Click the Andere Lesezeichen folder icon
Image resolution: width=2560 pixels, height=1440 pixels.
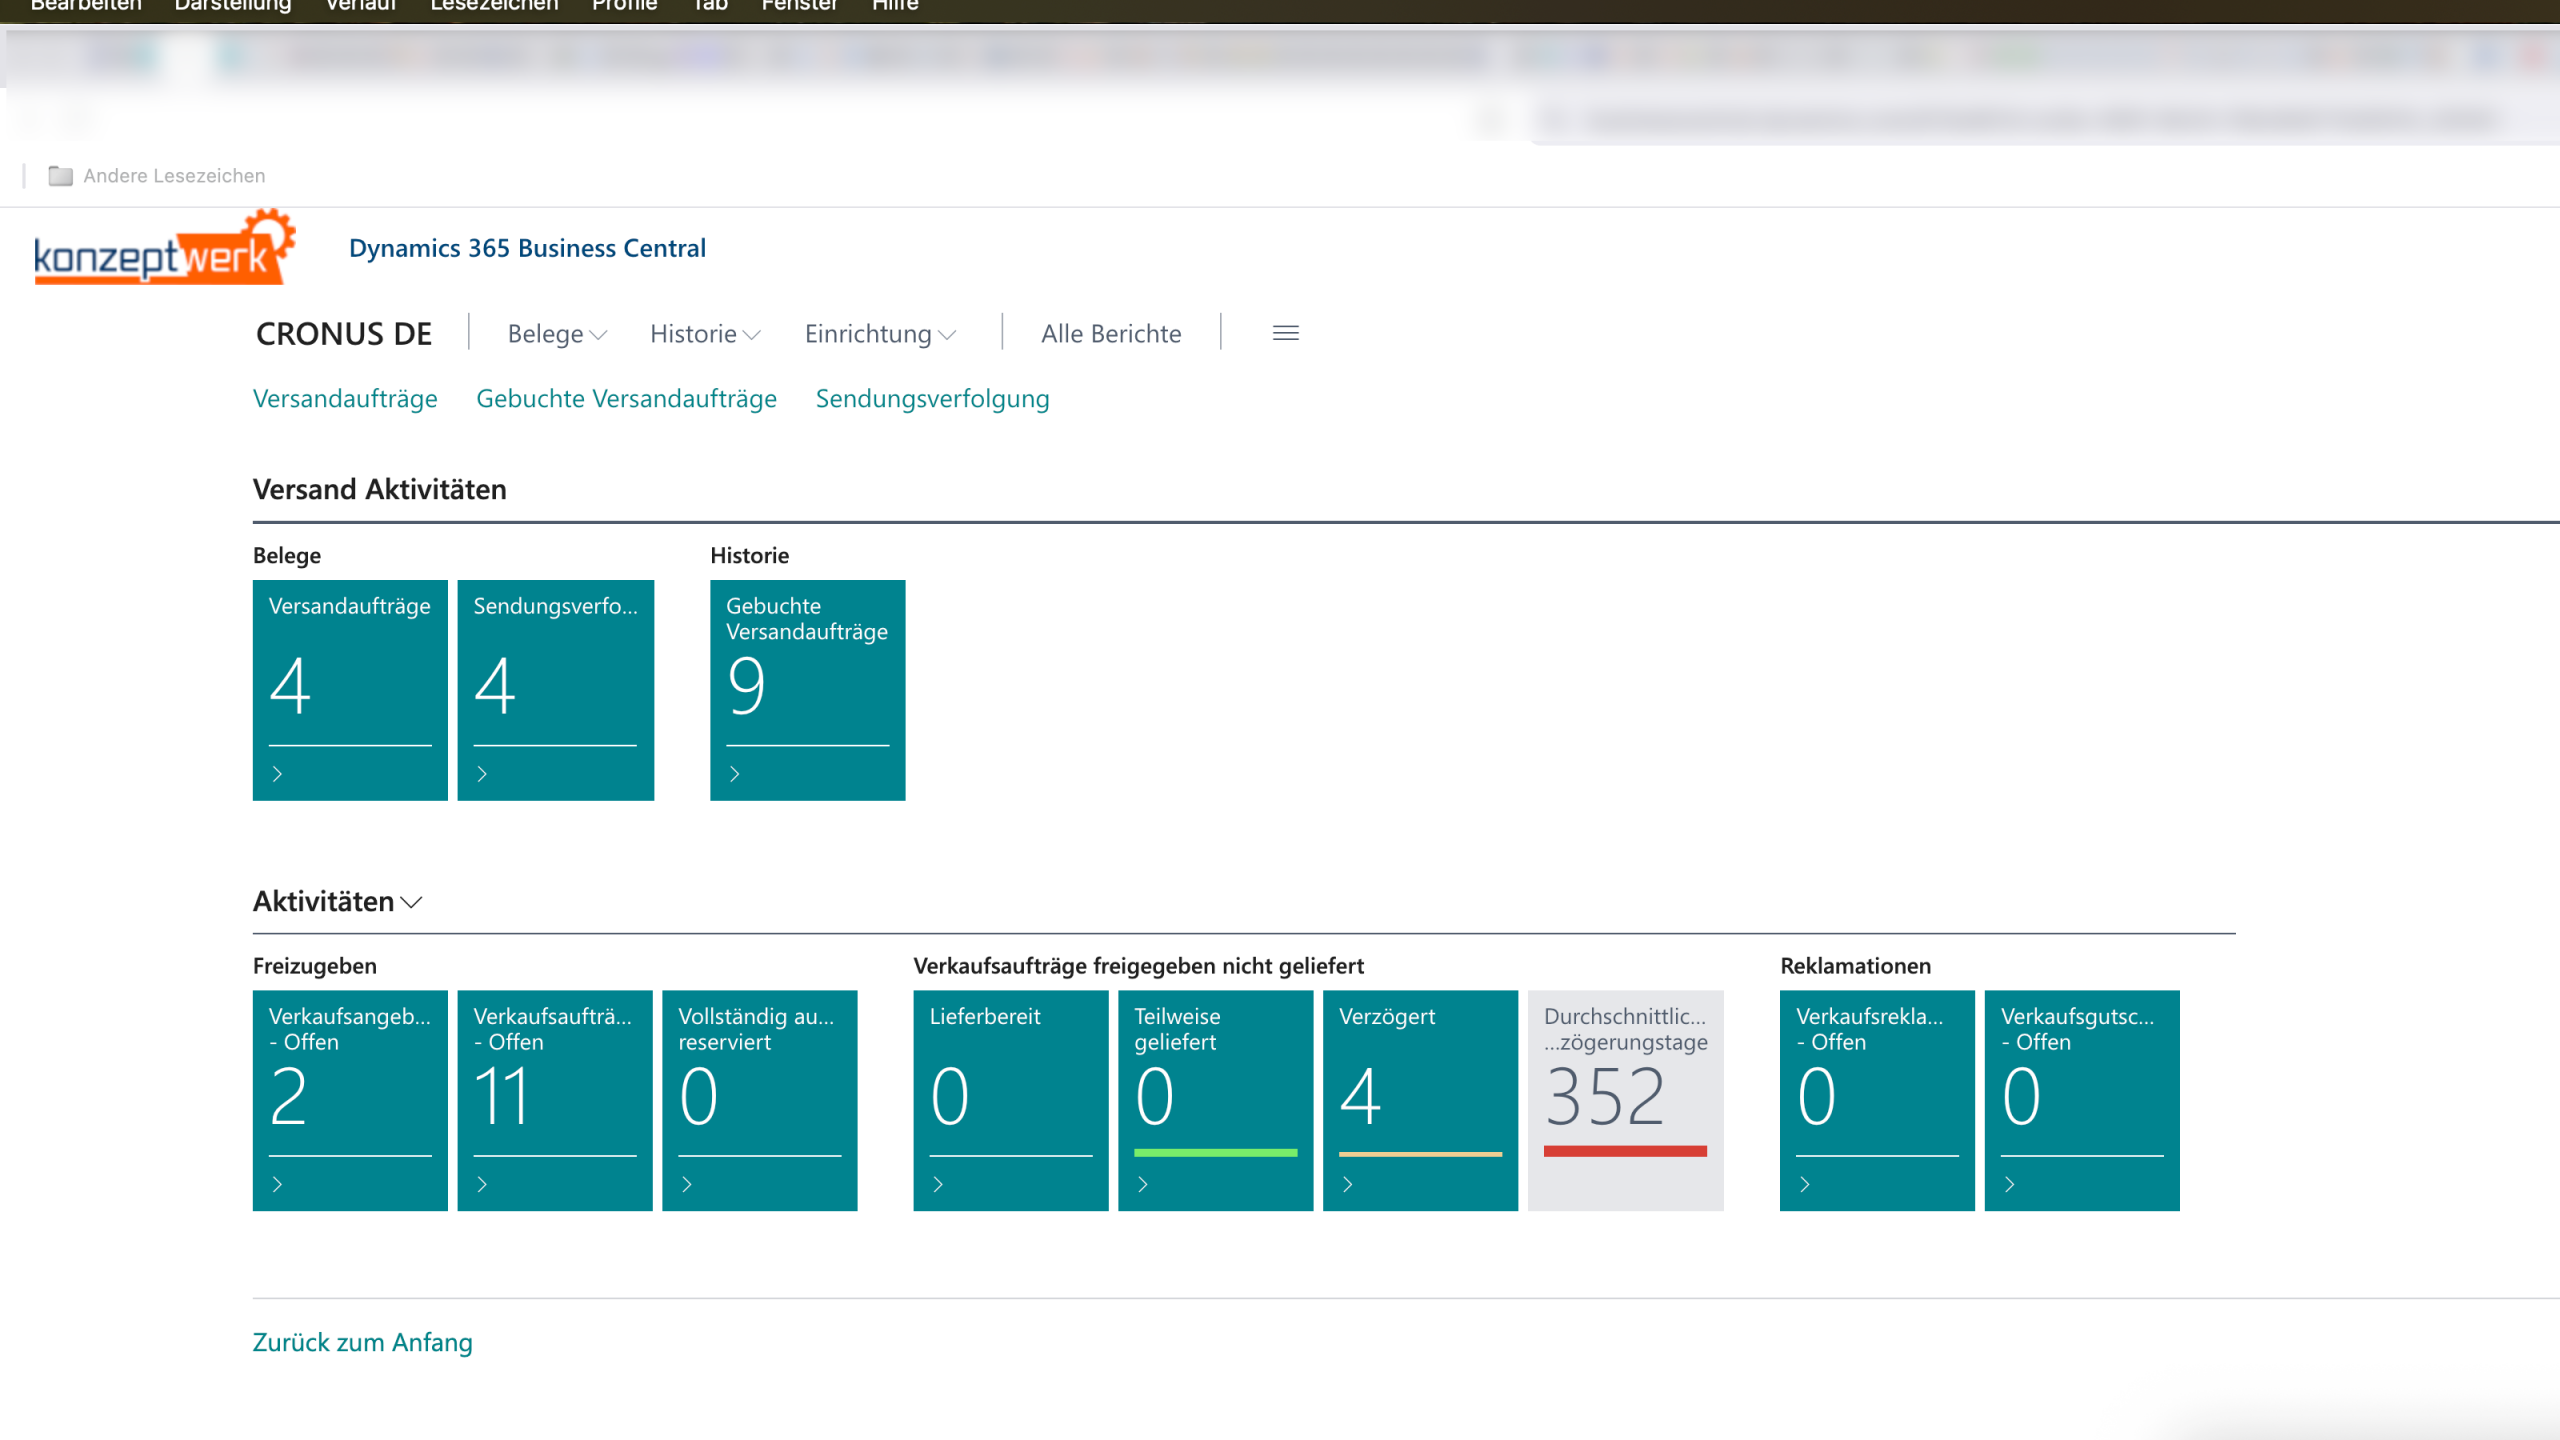(60, 176)
